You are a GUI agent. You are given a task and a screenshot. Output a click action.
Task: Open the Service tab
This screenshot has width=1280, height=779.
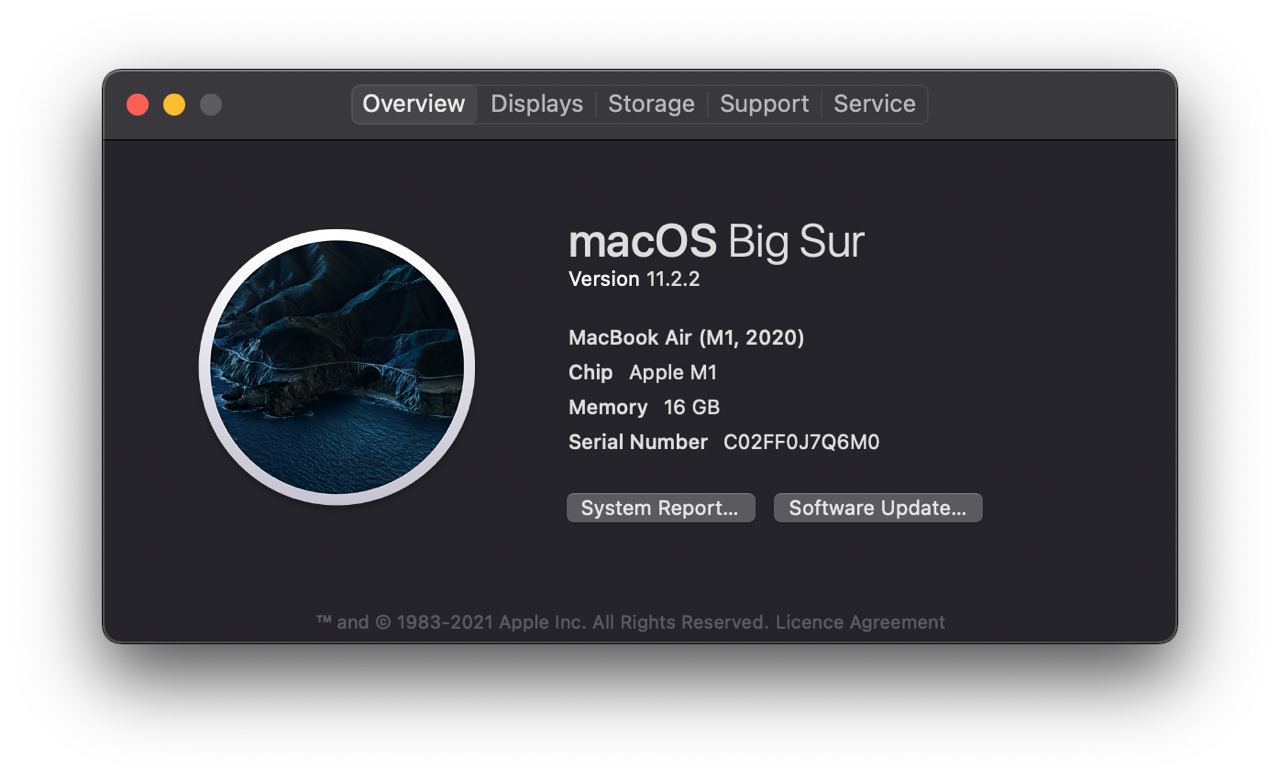875,104
